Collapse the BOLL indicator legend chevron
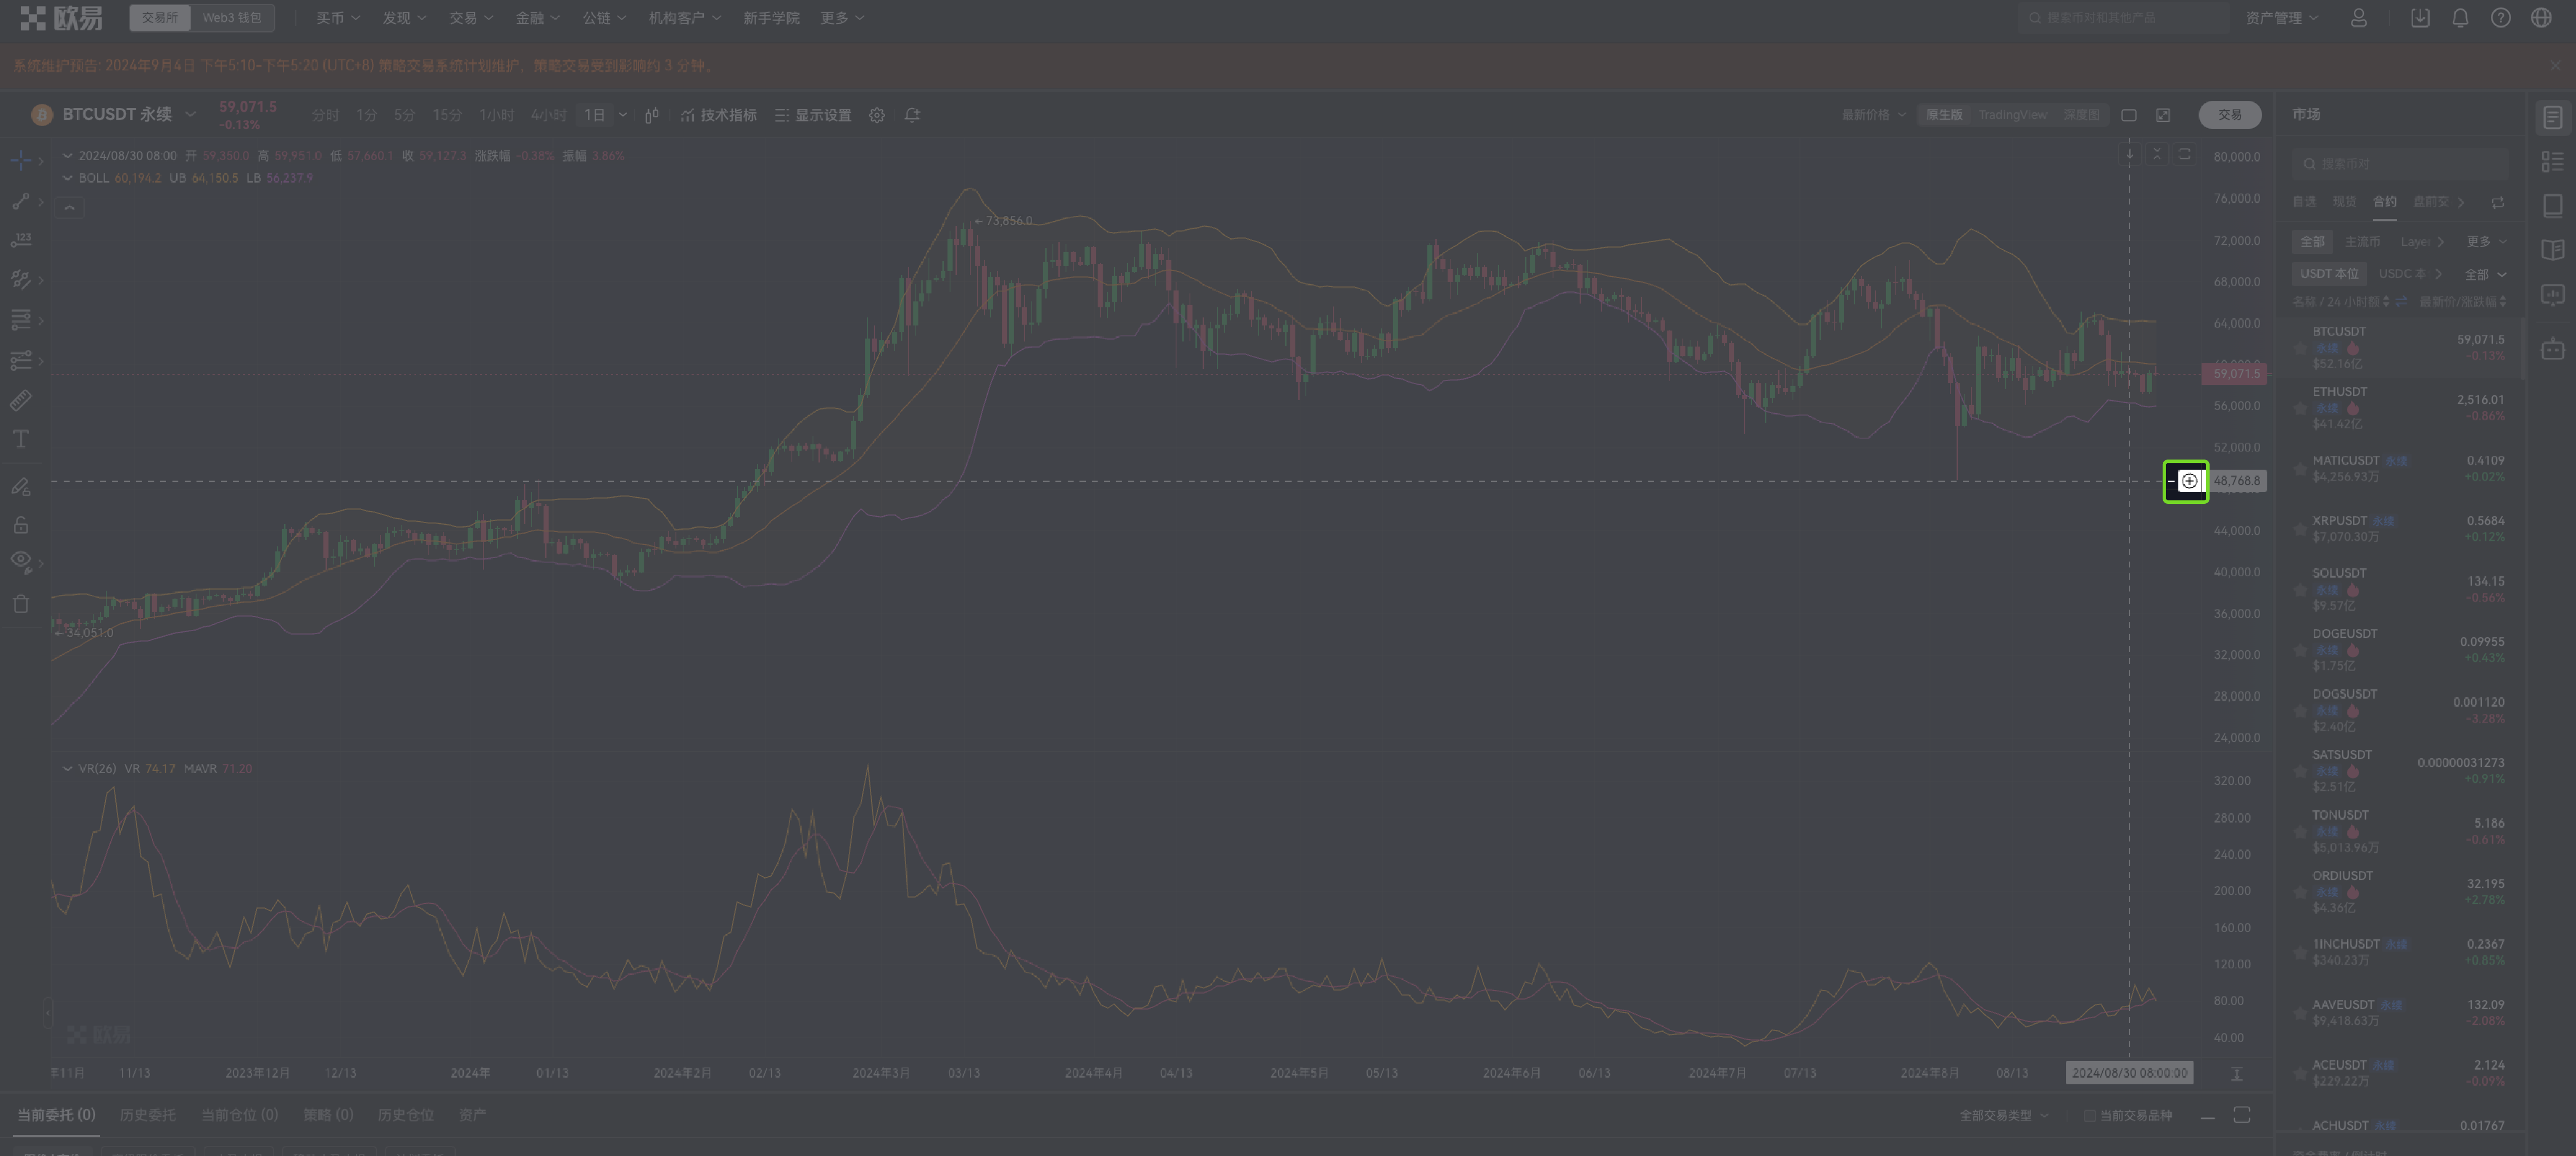Image resolution: width=2576 pixels, height=1156 pixels. click(x=67, y=178)
